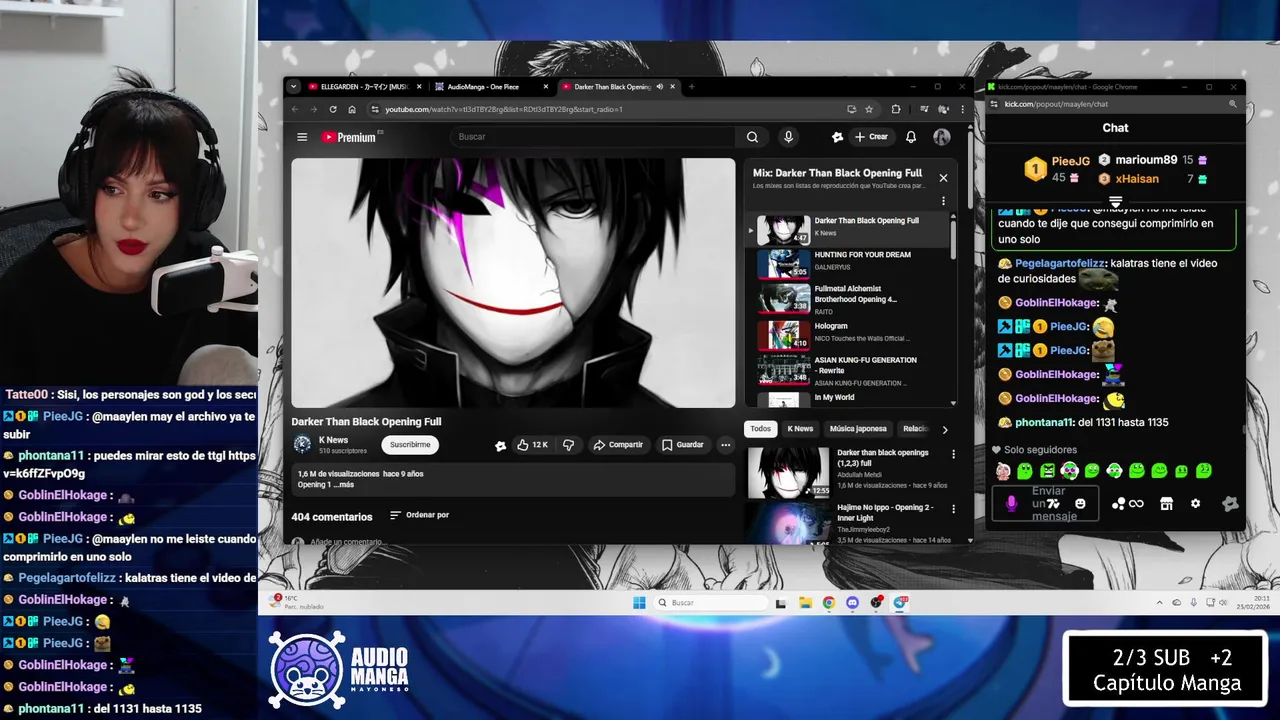Screen dimensions: 1280x720
Task: Bookmark this page with star icon
Action: click(869, 109)
